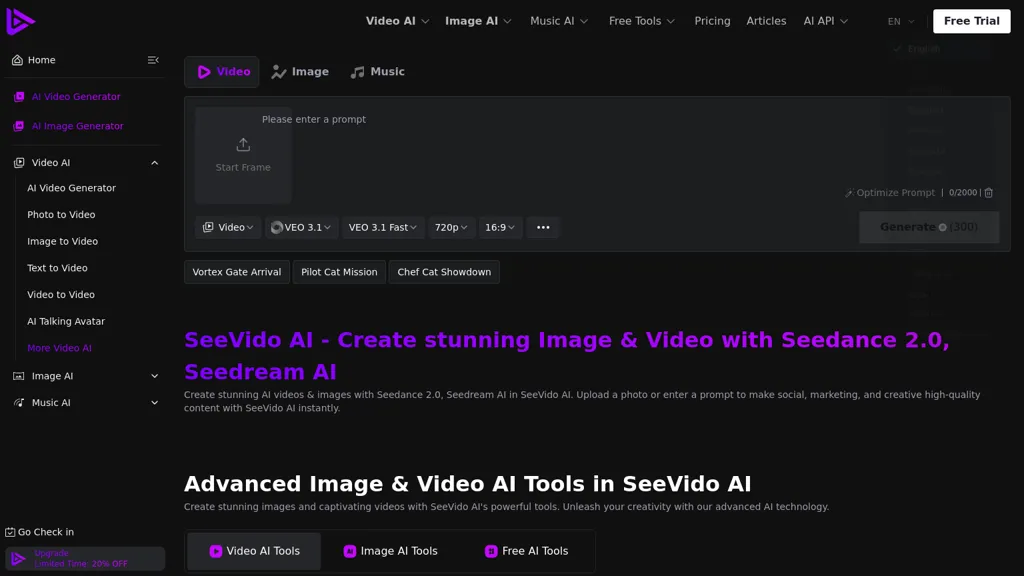Open the 720p resolution dropdown
Screen dimensions: 1024x576
pos(451,227)
